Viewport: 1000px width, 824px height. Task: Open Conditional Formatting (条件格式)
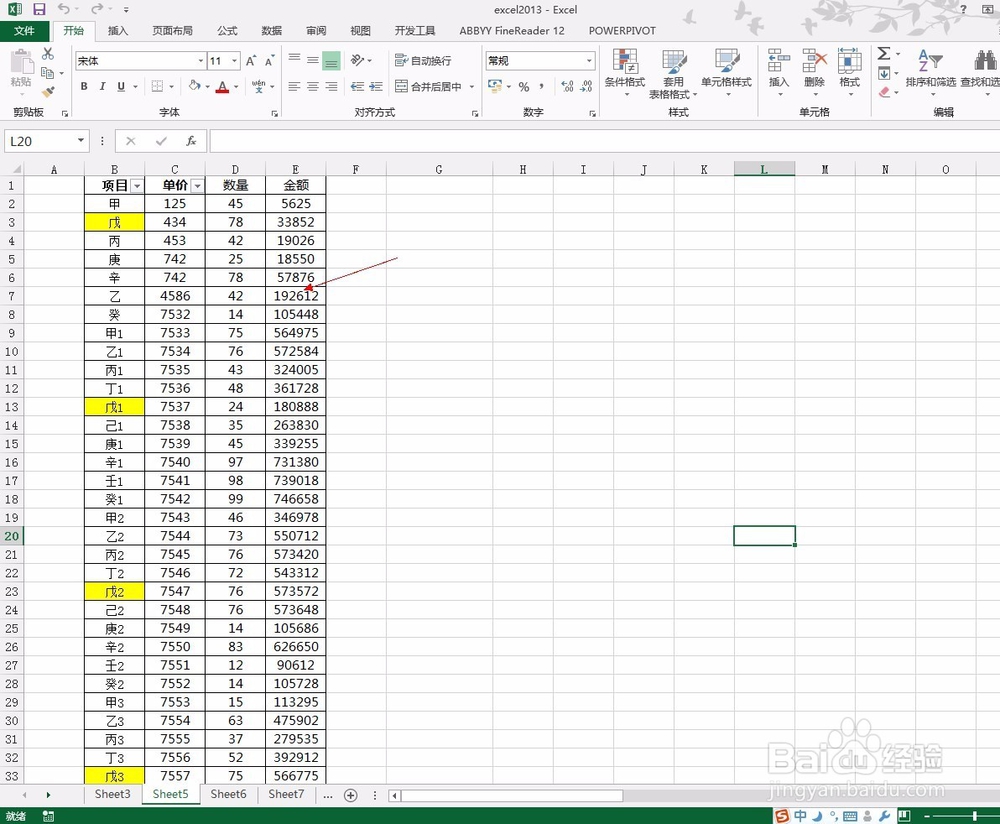626,72
